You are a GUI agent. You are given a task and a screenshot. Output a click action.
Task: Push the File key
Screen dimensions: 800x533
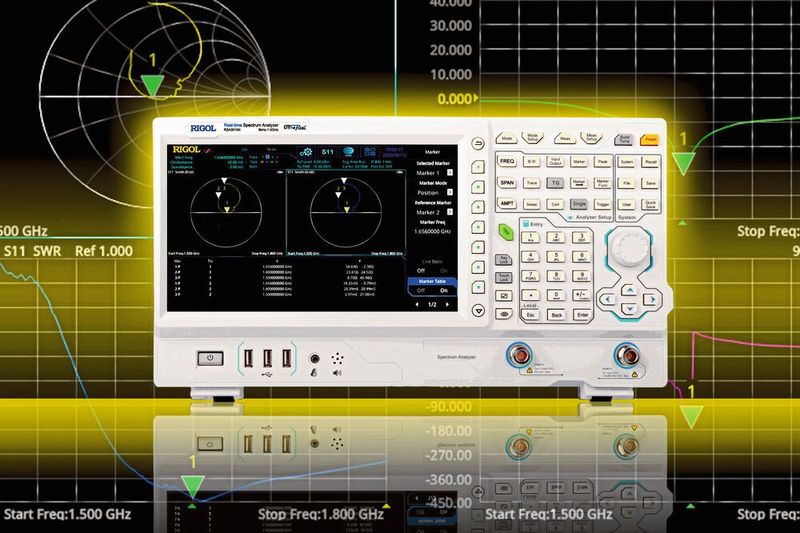(627, 183)
